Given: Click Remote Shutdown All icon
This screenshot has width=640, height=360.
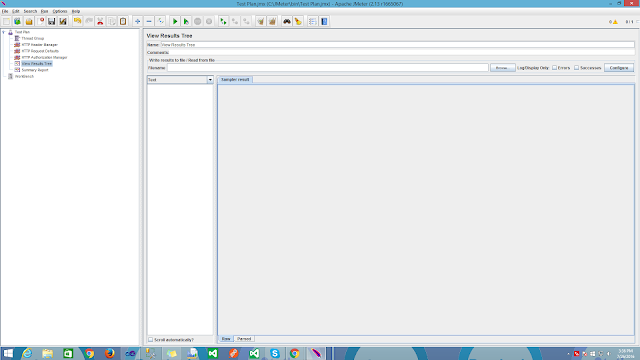Looking at the screenshot, I should click(246, 21).
